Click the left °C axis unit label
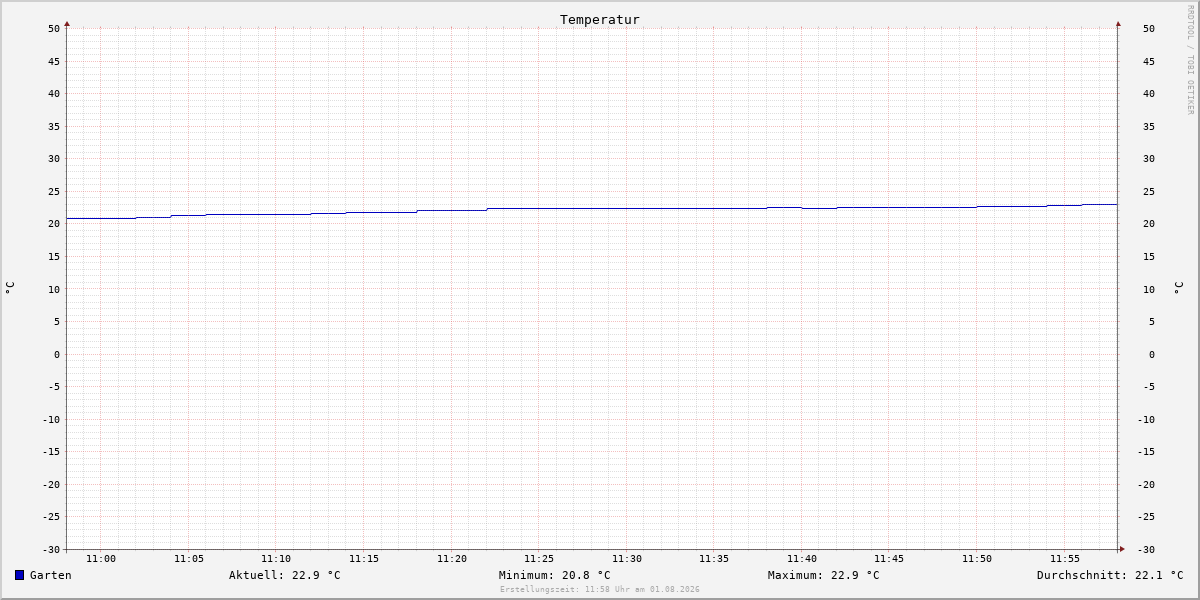This screenshot has height=600, width=1200. (x=10, y=288)
